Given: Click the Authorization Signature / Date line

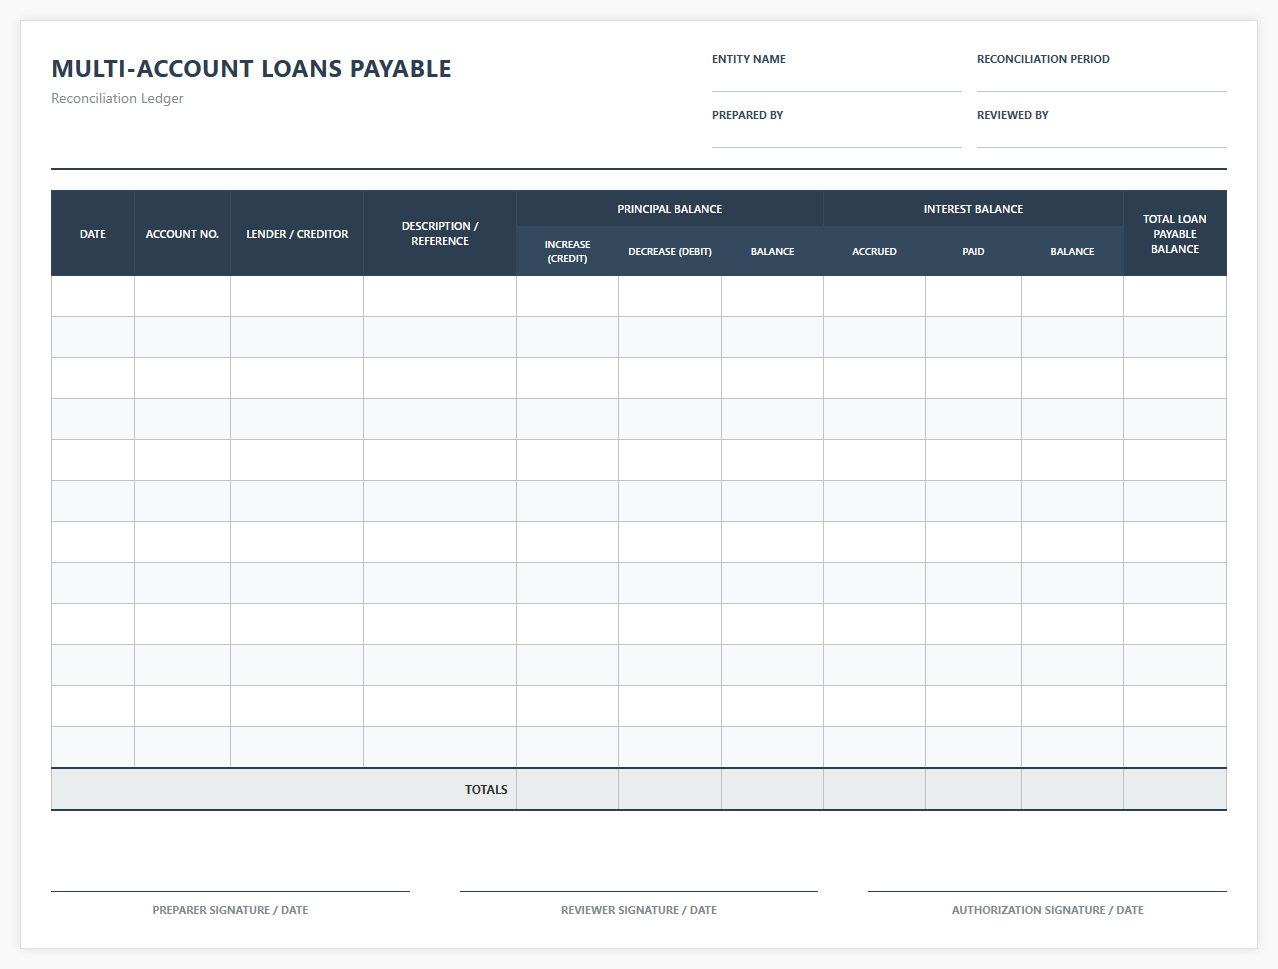Looking at the screenshot, I should [1047, 891].
